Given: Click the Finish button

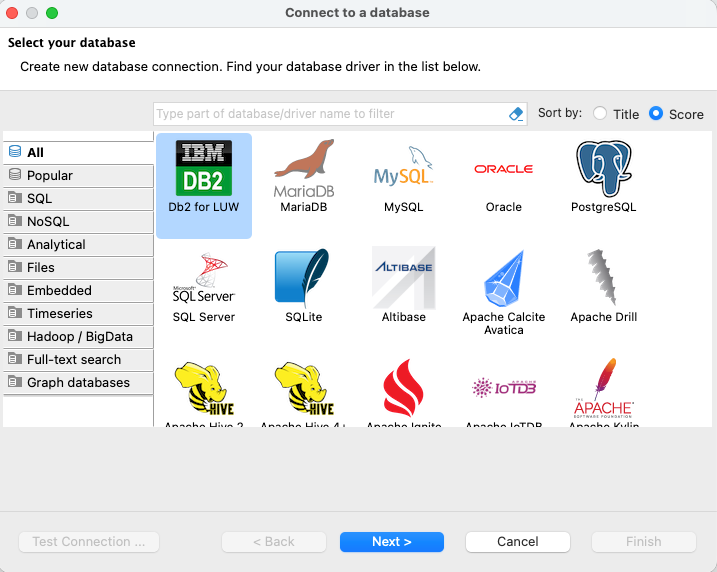Looking at the screenshot, I should [644, 542].
